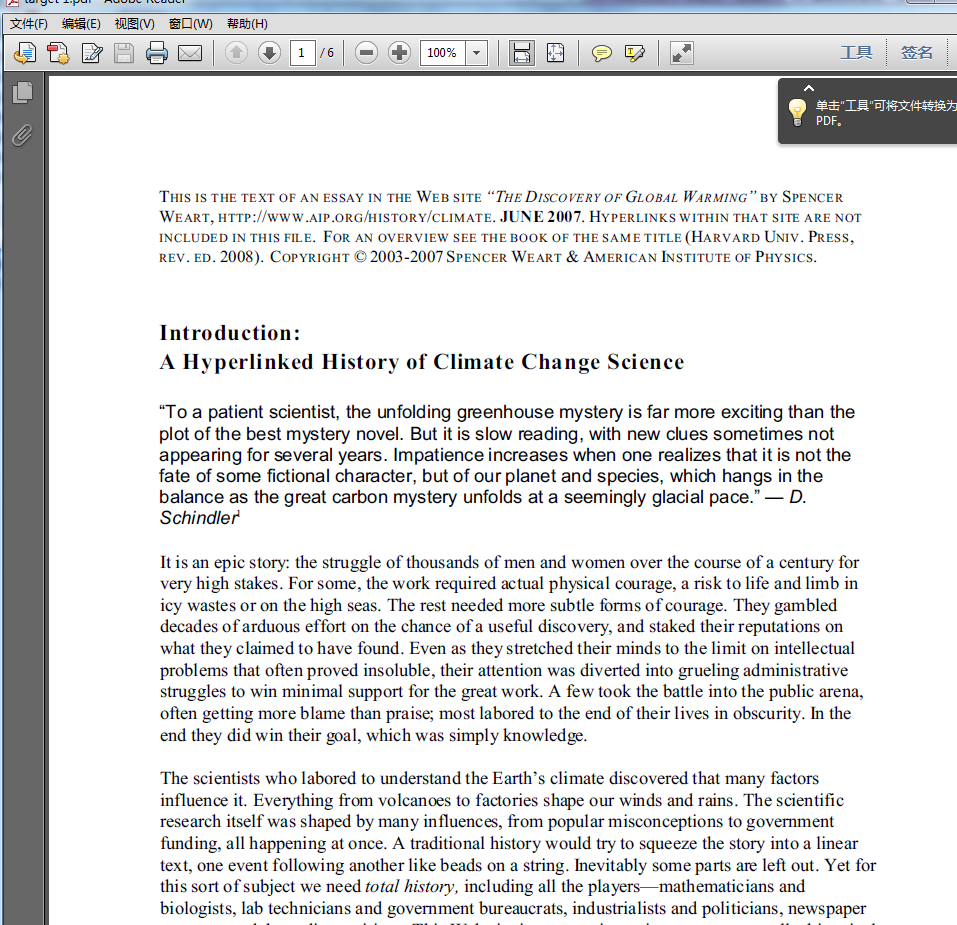Open the 文件(F) menu

point(29,24)
